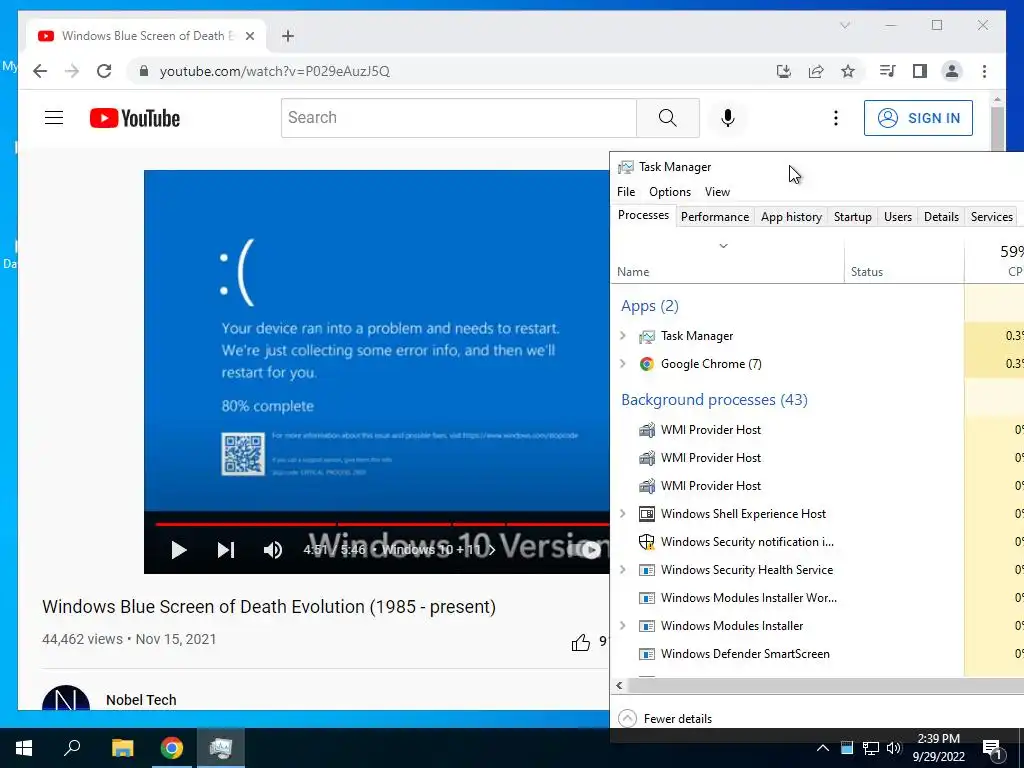Open Task Manager View menu
Viewport: 1024px width, 768px height.
click(x=717, y=192)
